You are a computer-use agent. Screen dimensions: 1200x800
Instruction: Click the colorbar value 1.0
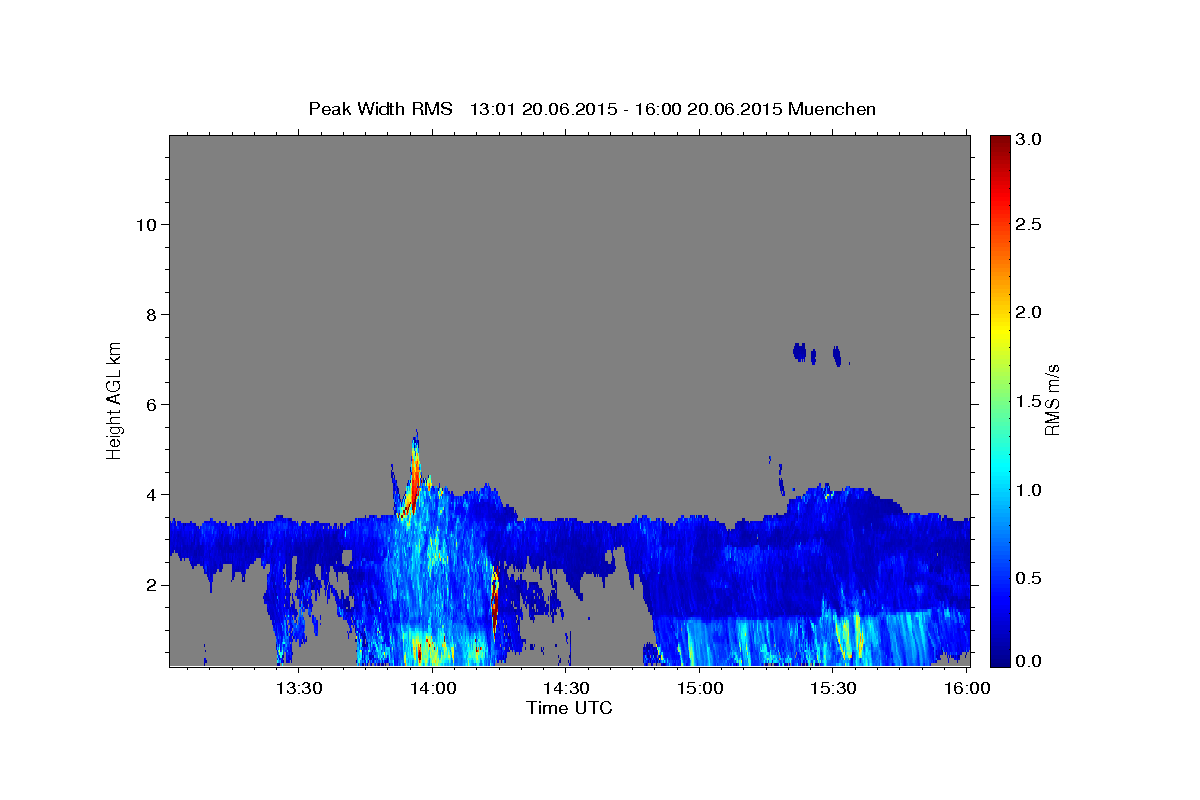coord(1029,490)
